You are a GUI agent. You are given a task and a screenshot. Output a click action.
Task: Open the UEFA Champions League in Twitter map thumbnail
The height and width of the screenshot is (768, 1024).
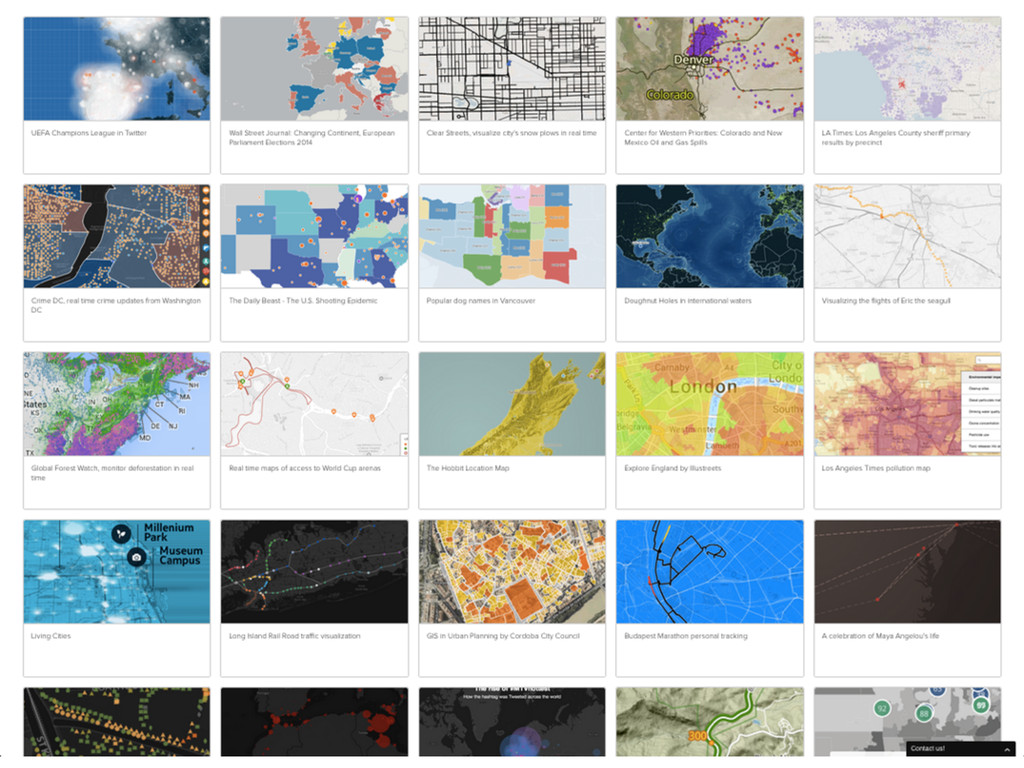(x=117, y=69)
